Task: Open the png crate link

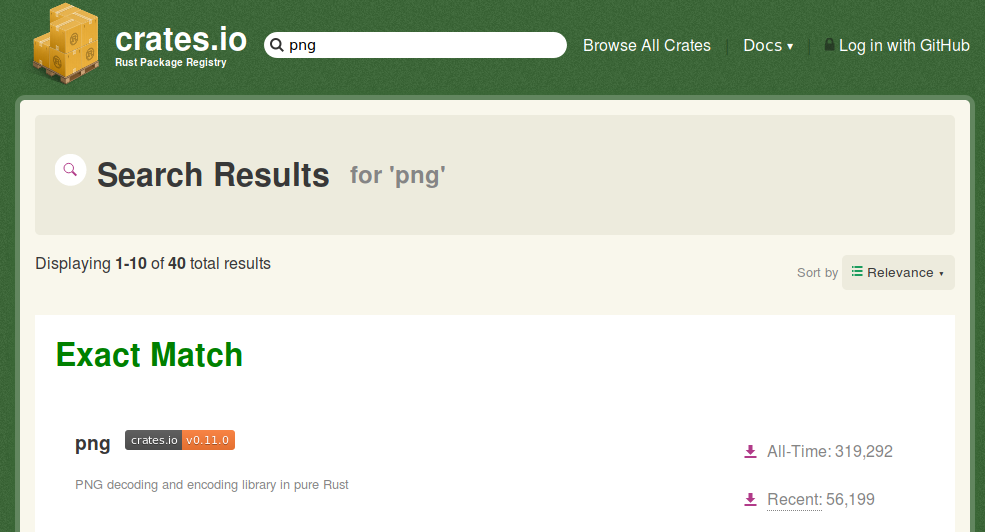Action: 92,443
